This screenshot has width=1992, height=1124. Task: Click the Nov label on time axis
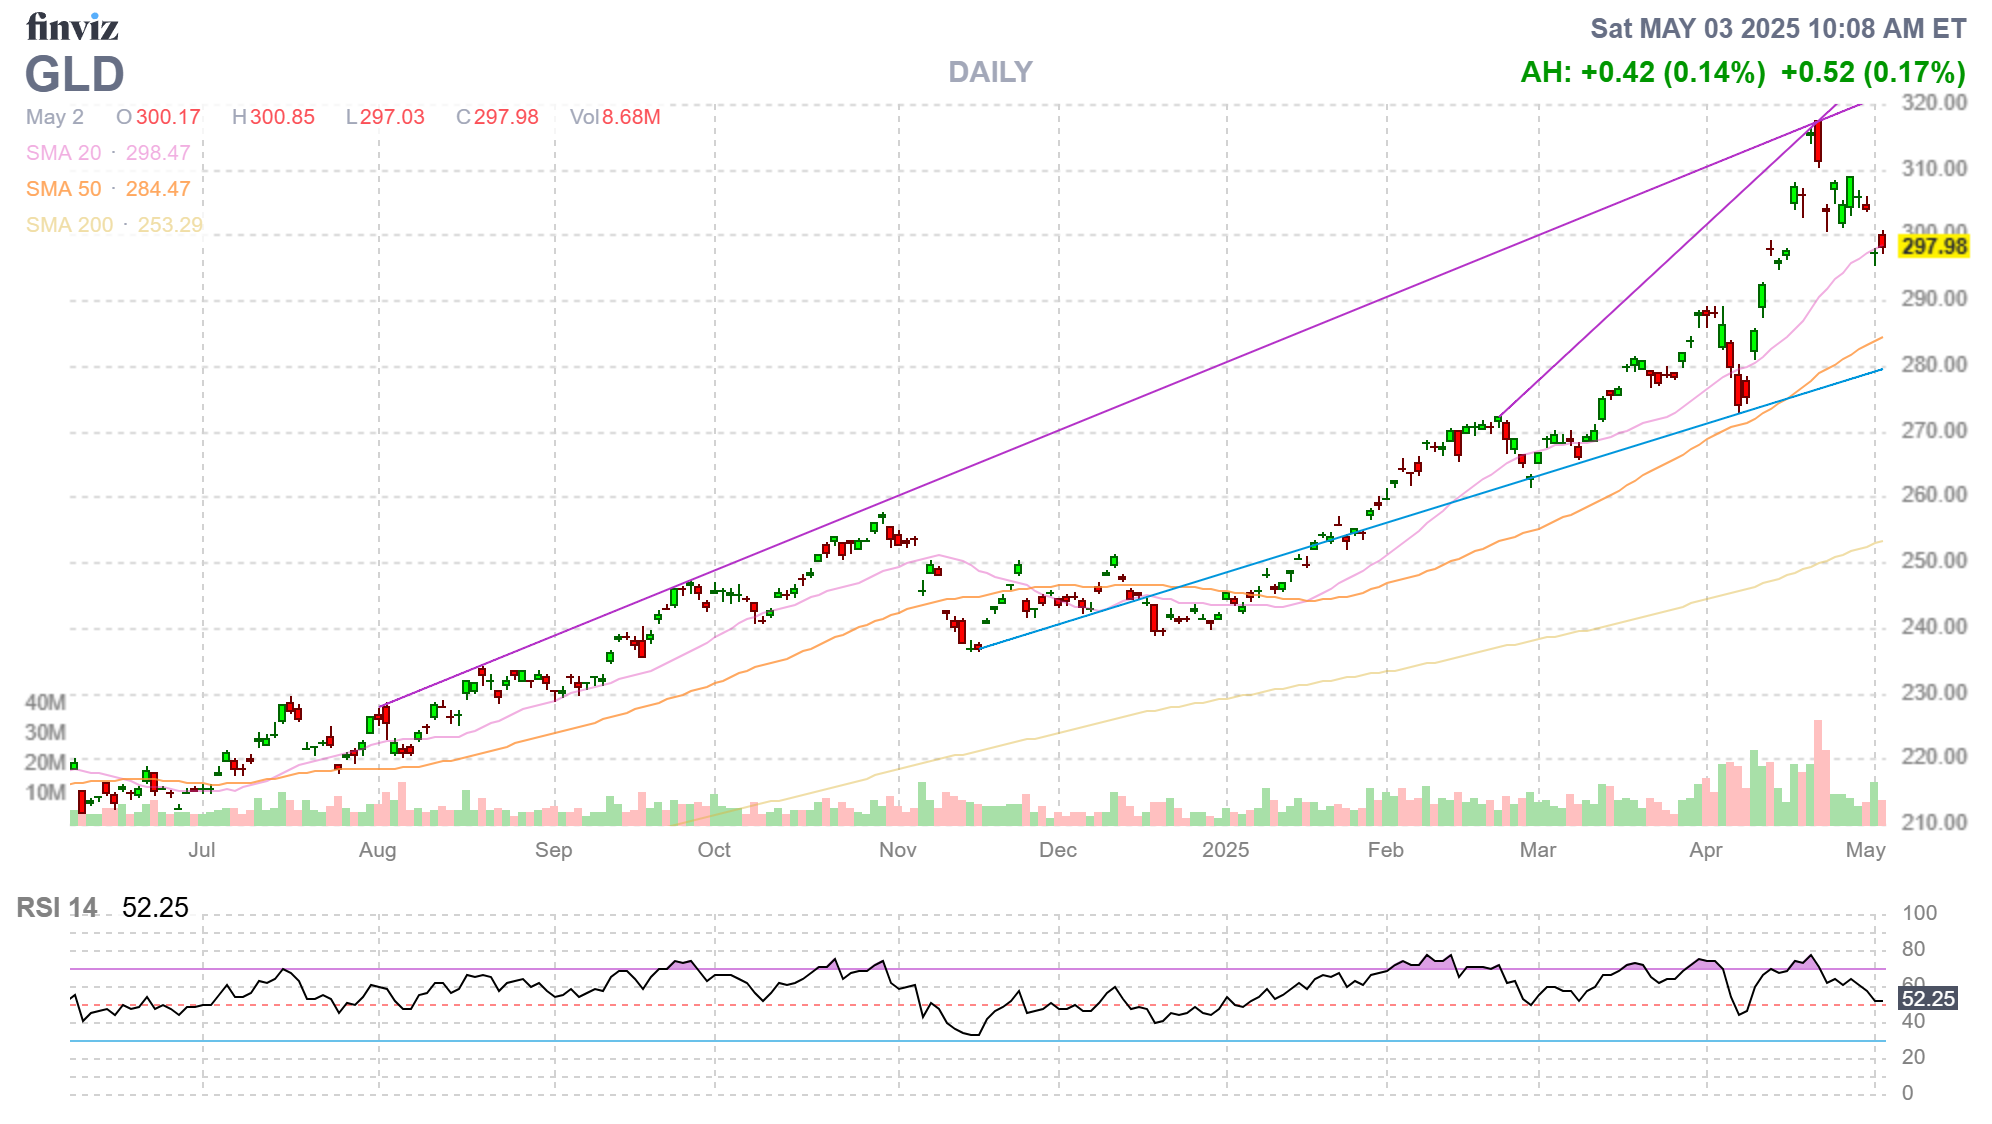pos(897,850)
